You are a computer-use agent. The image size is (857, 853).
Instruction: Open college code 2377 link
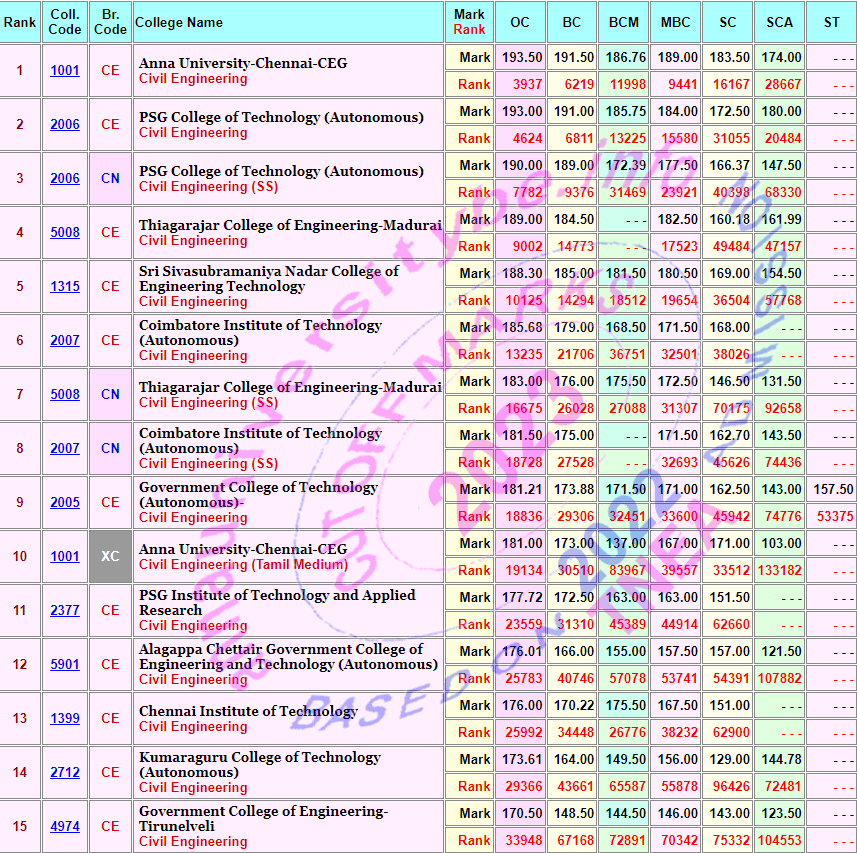(x=65, y=610)
